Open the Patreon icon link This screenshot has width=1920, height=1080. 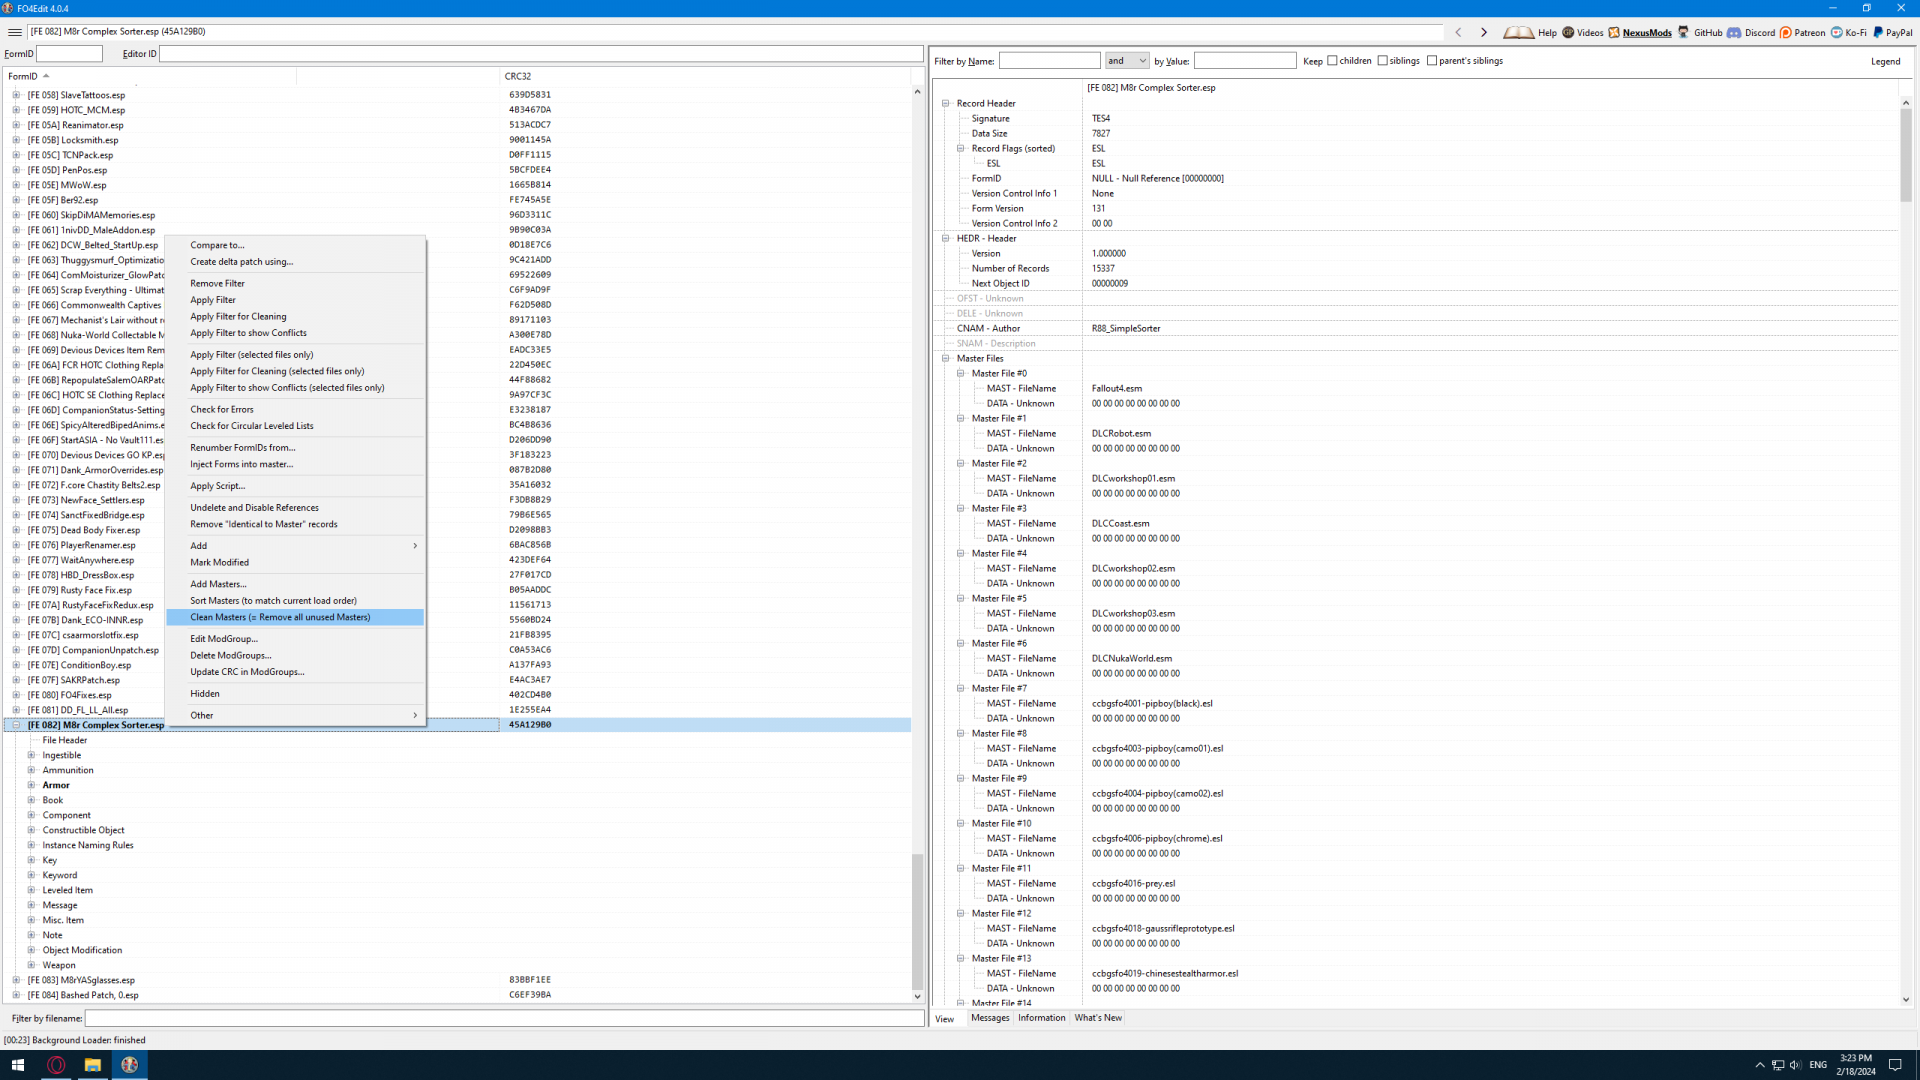click(1786, 32)
